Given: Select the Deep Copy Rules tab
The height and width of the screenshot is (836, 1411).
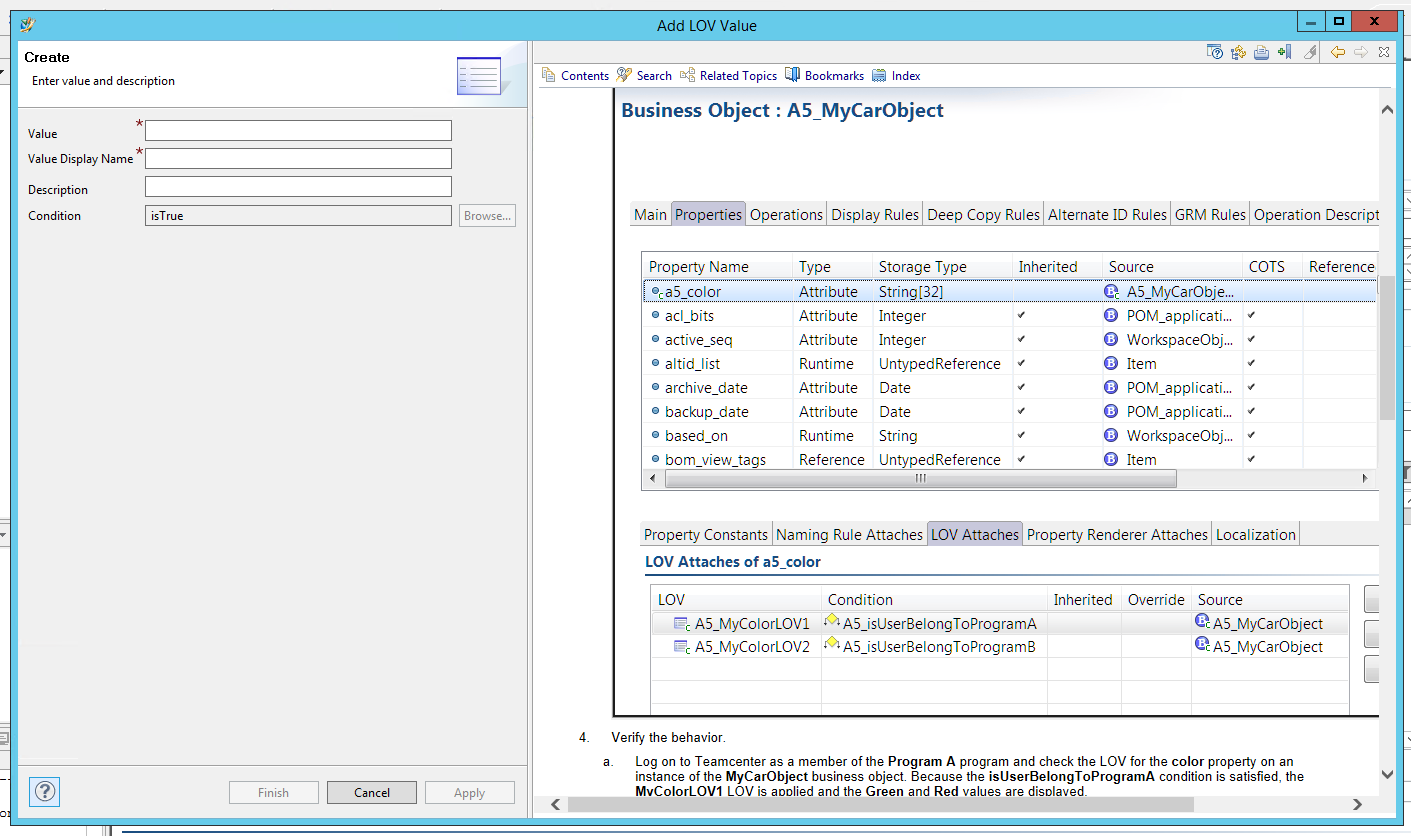Looking at the screenshot, I should pos(984,214).
